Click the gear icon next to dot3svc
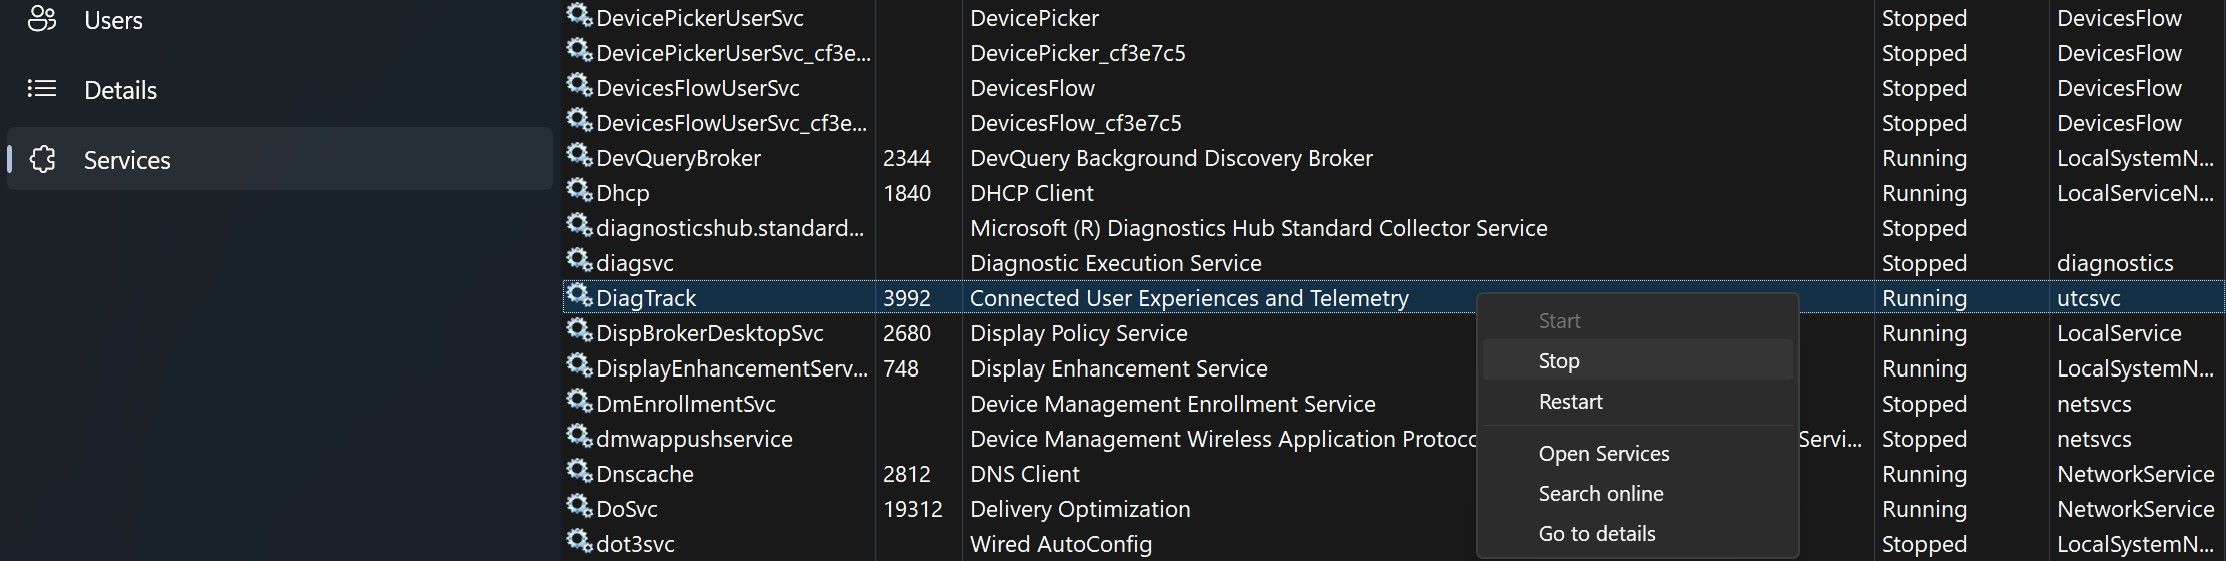 point(580,542)
